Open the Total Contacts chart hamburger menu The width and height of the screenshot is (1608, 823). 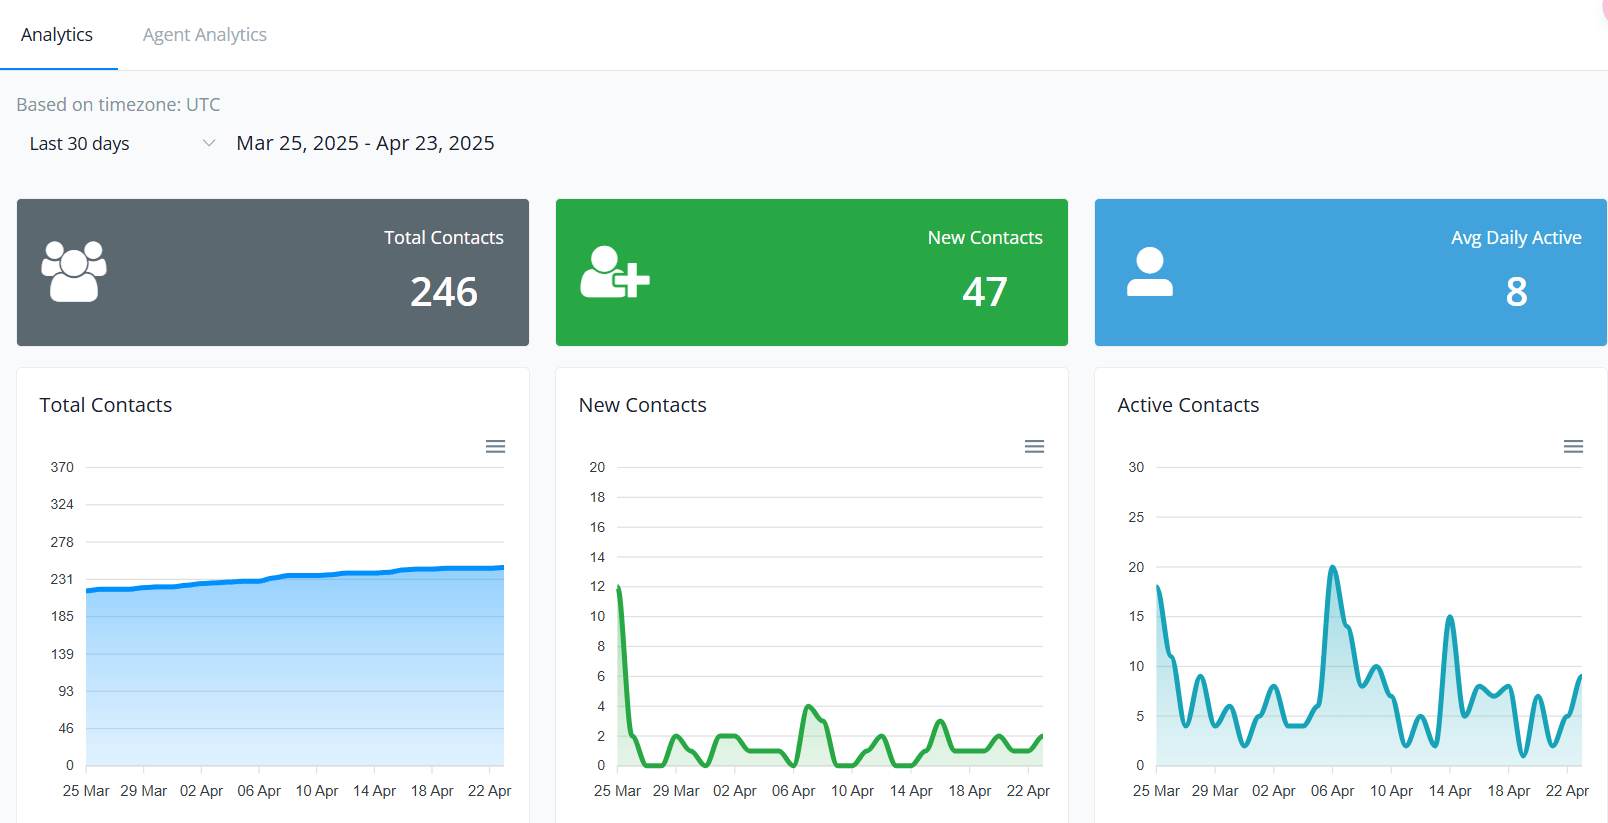pos(495,447)
